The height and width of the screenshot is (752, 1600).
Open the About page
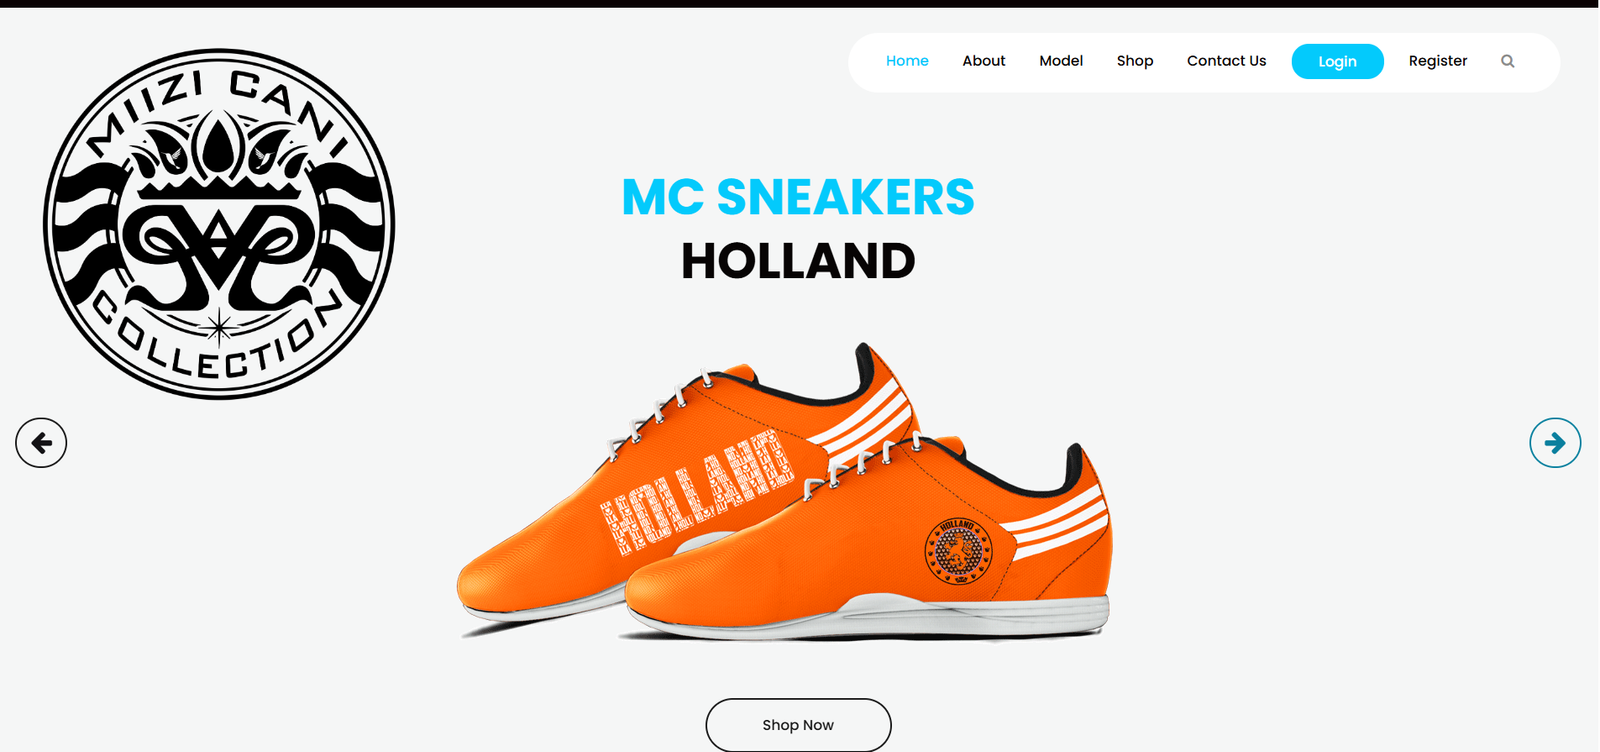point(984,61)
